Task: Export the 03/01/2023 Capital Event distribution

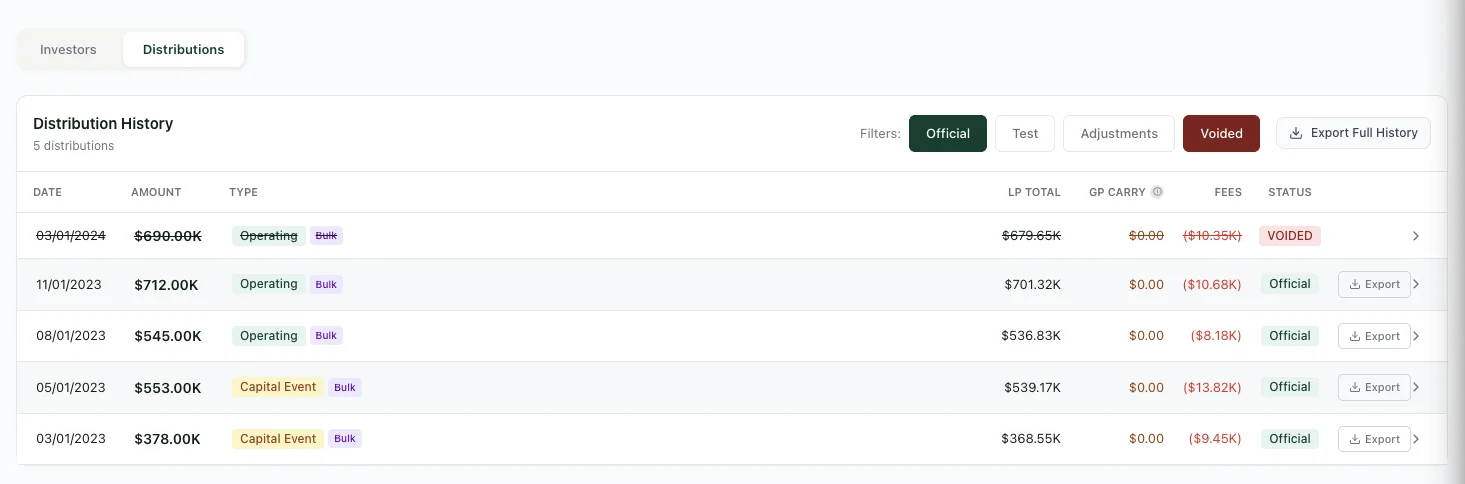Action: tap(1374, 439)
